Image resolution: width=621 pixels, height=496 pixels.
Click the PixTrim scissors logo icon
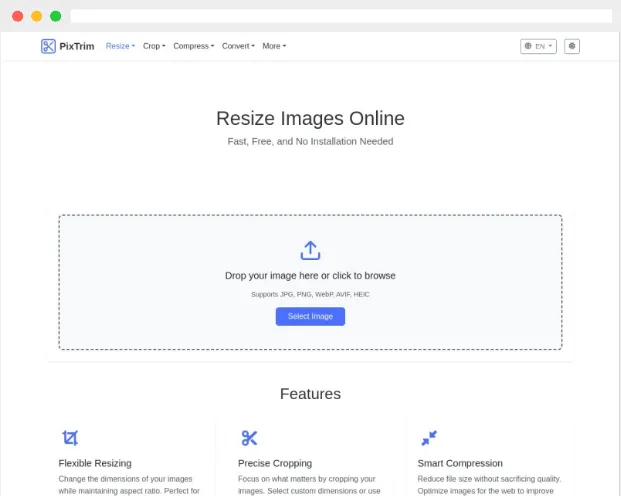pyautogui.click(x=48, y=46)
